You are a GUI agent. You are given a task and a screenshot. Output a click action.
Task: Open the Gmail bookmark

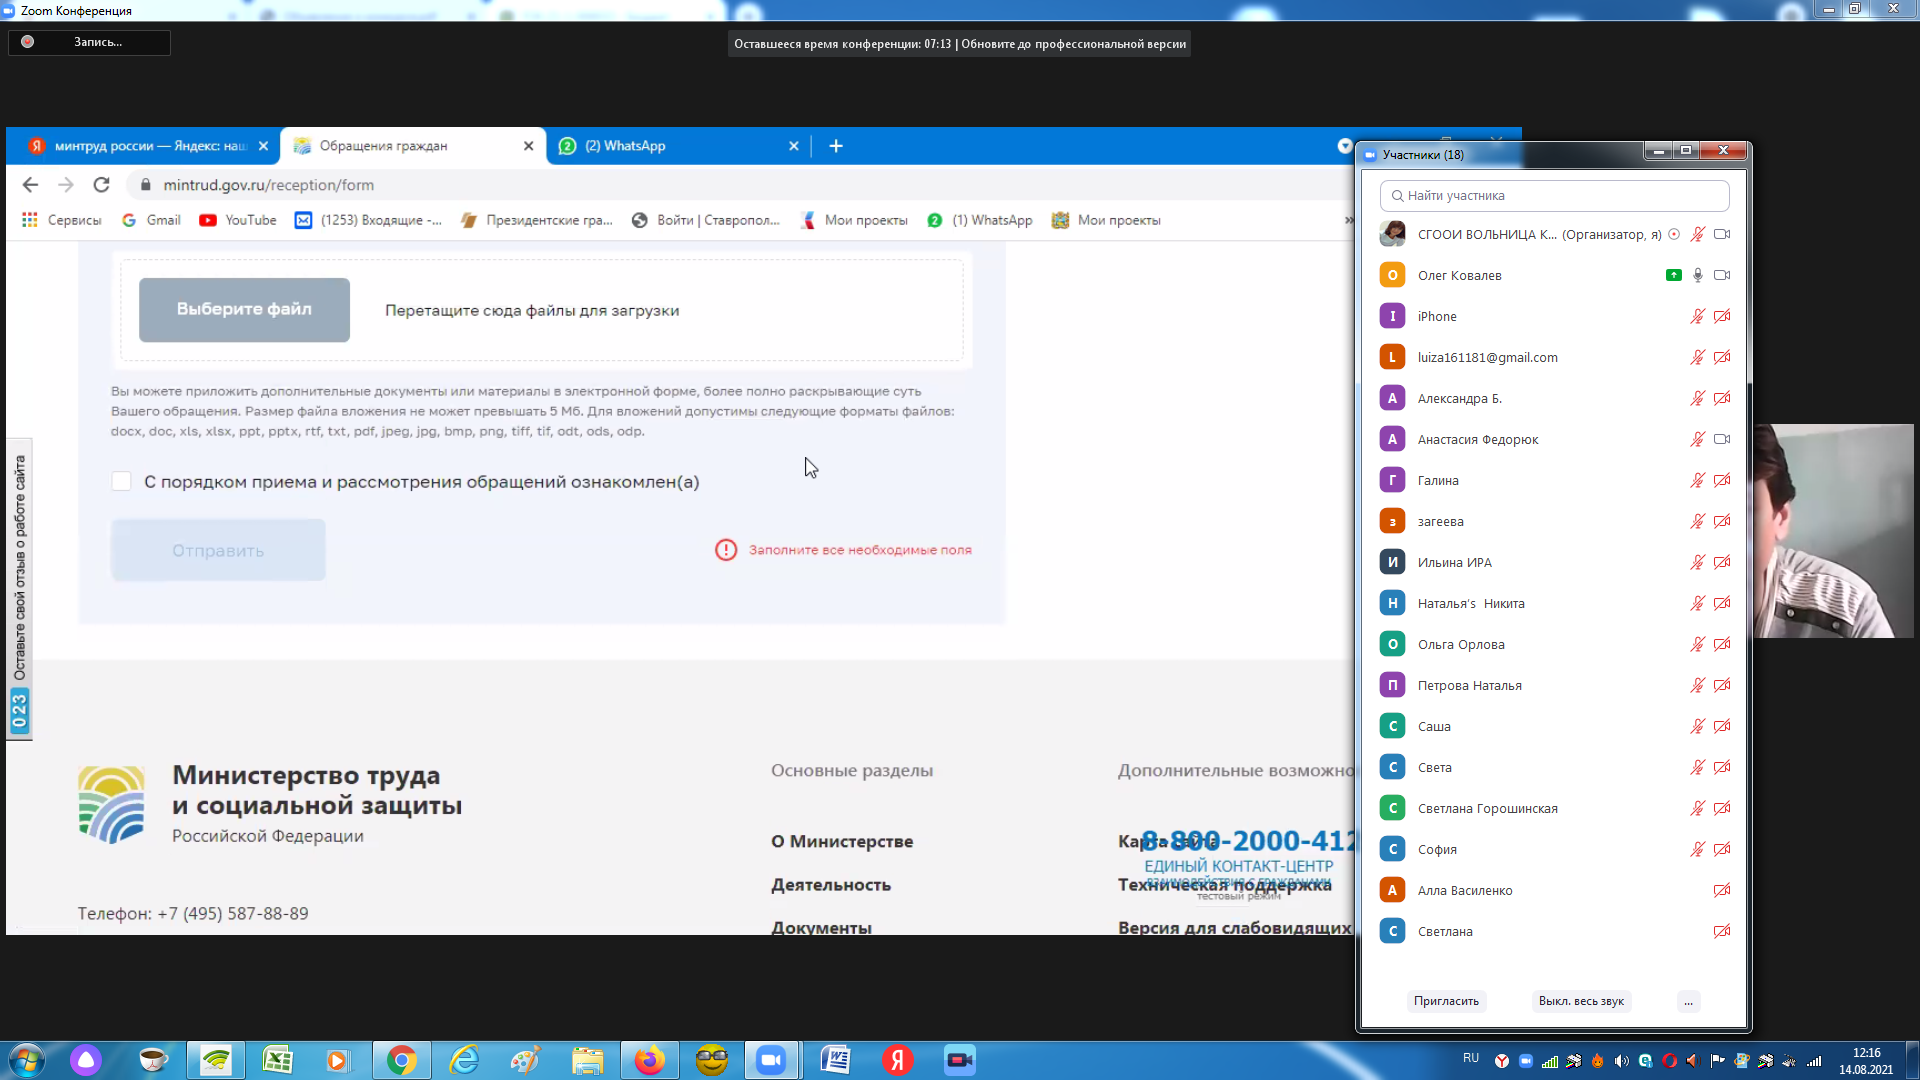click(152, 220)
